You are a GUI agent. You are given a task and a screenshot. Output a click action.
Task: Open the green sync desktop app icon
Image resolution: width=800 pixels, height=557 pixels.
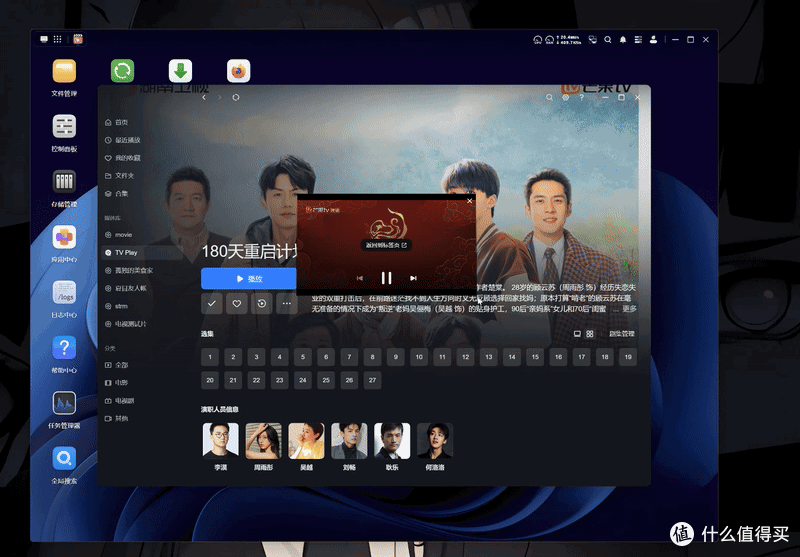pos(122,71)
